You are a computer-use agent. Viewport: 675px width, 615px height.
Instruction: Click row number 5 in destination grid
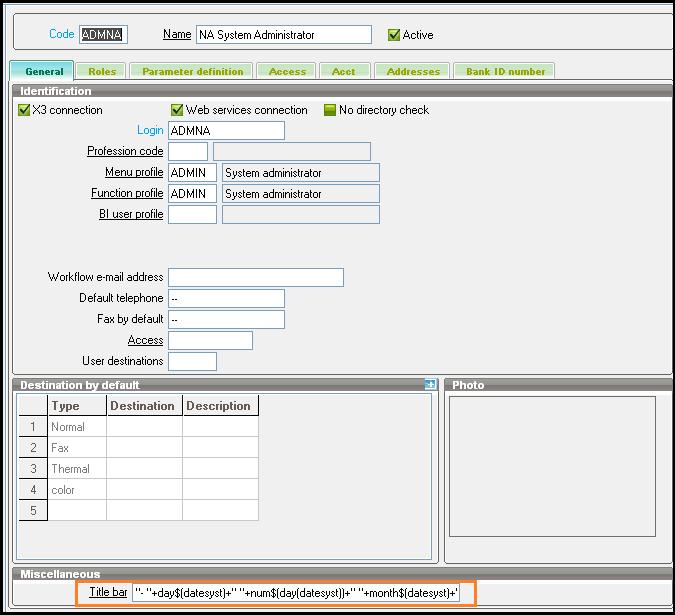[33, 511]
